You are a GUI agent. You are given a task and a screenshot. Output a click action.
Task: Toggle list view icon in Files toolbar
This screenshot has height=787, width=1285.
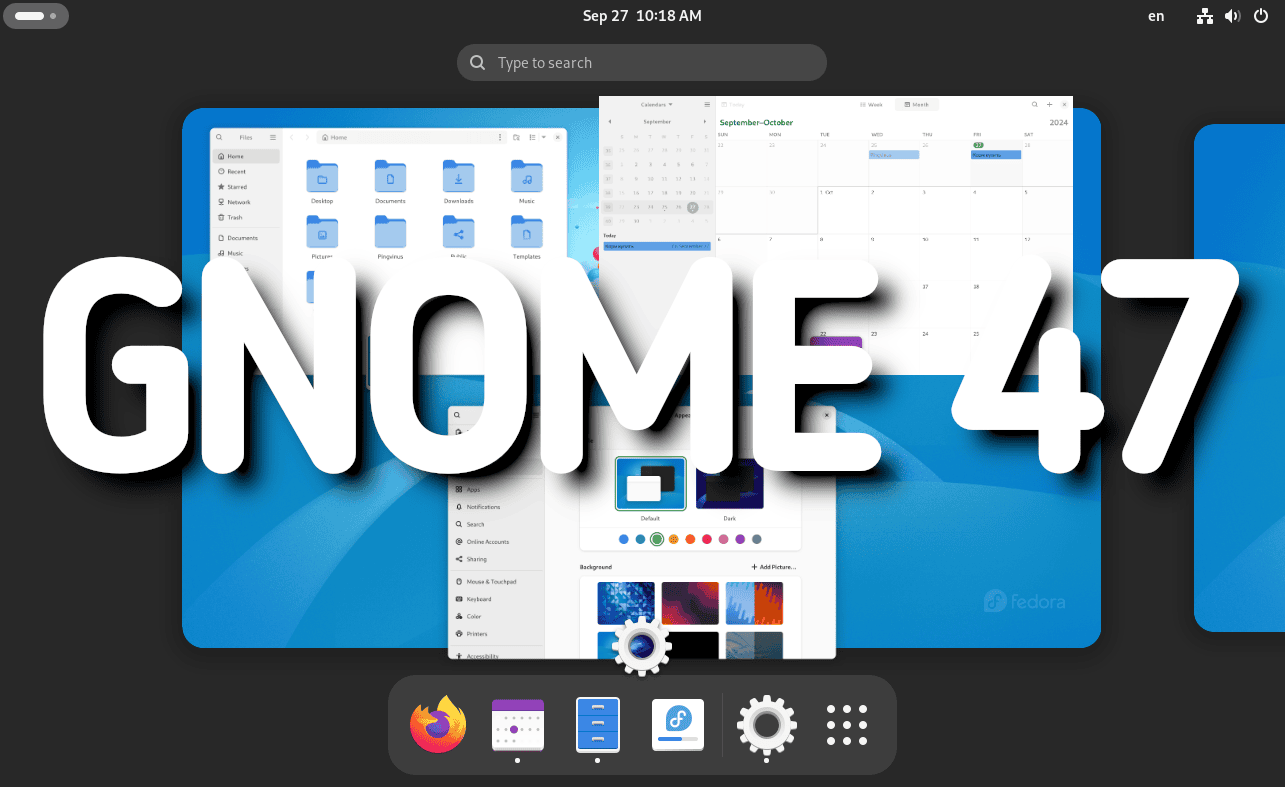click(532, 137)
